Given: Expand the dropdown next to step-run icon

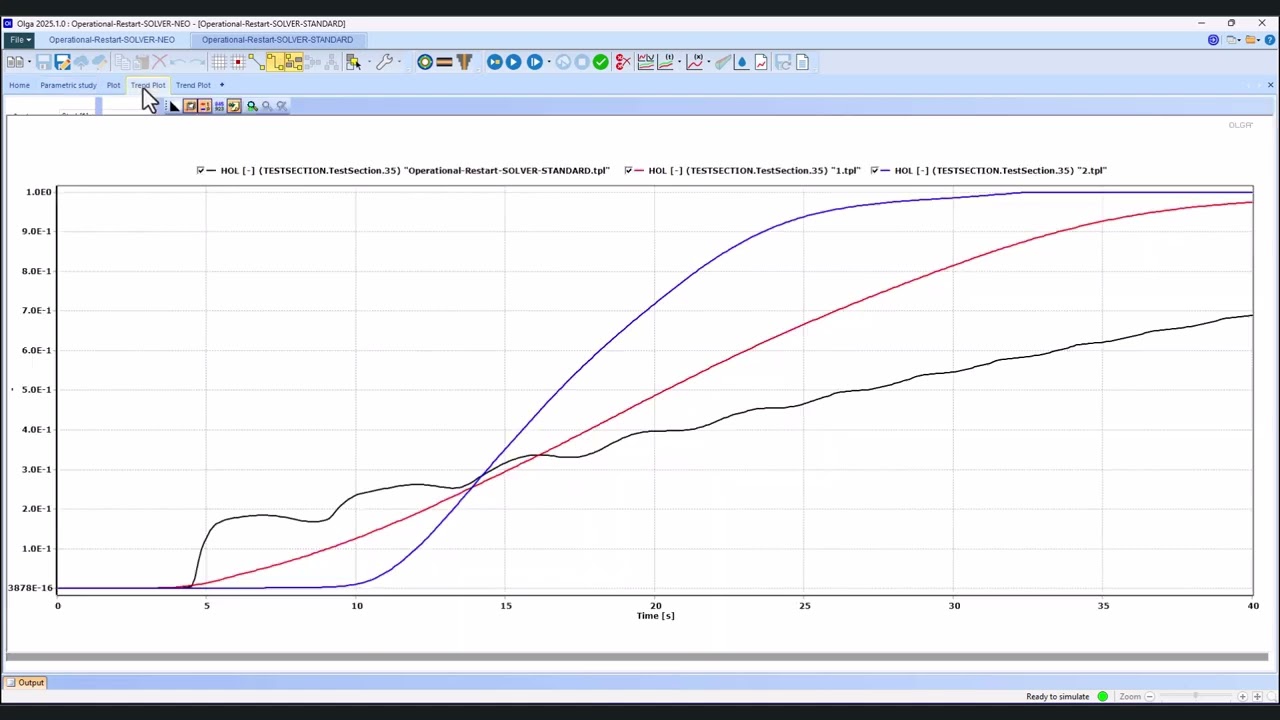Looking at the screenshot, I should [x=549, y=62].
